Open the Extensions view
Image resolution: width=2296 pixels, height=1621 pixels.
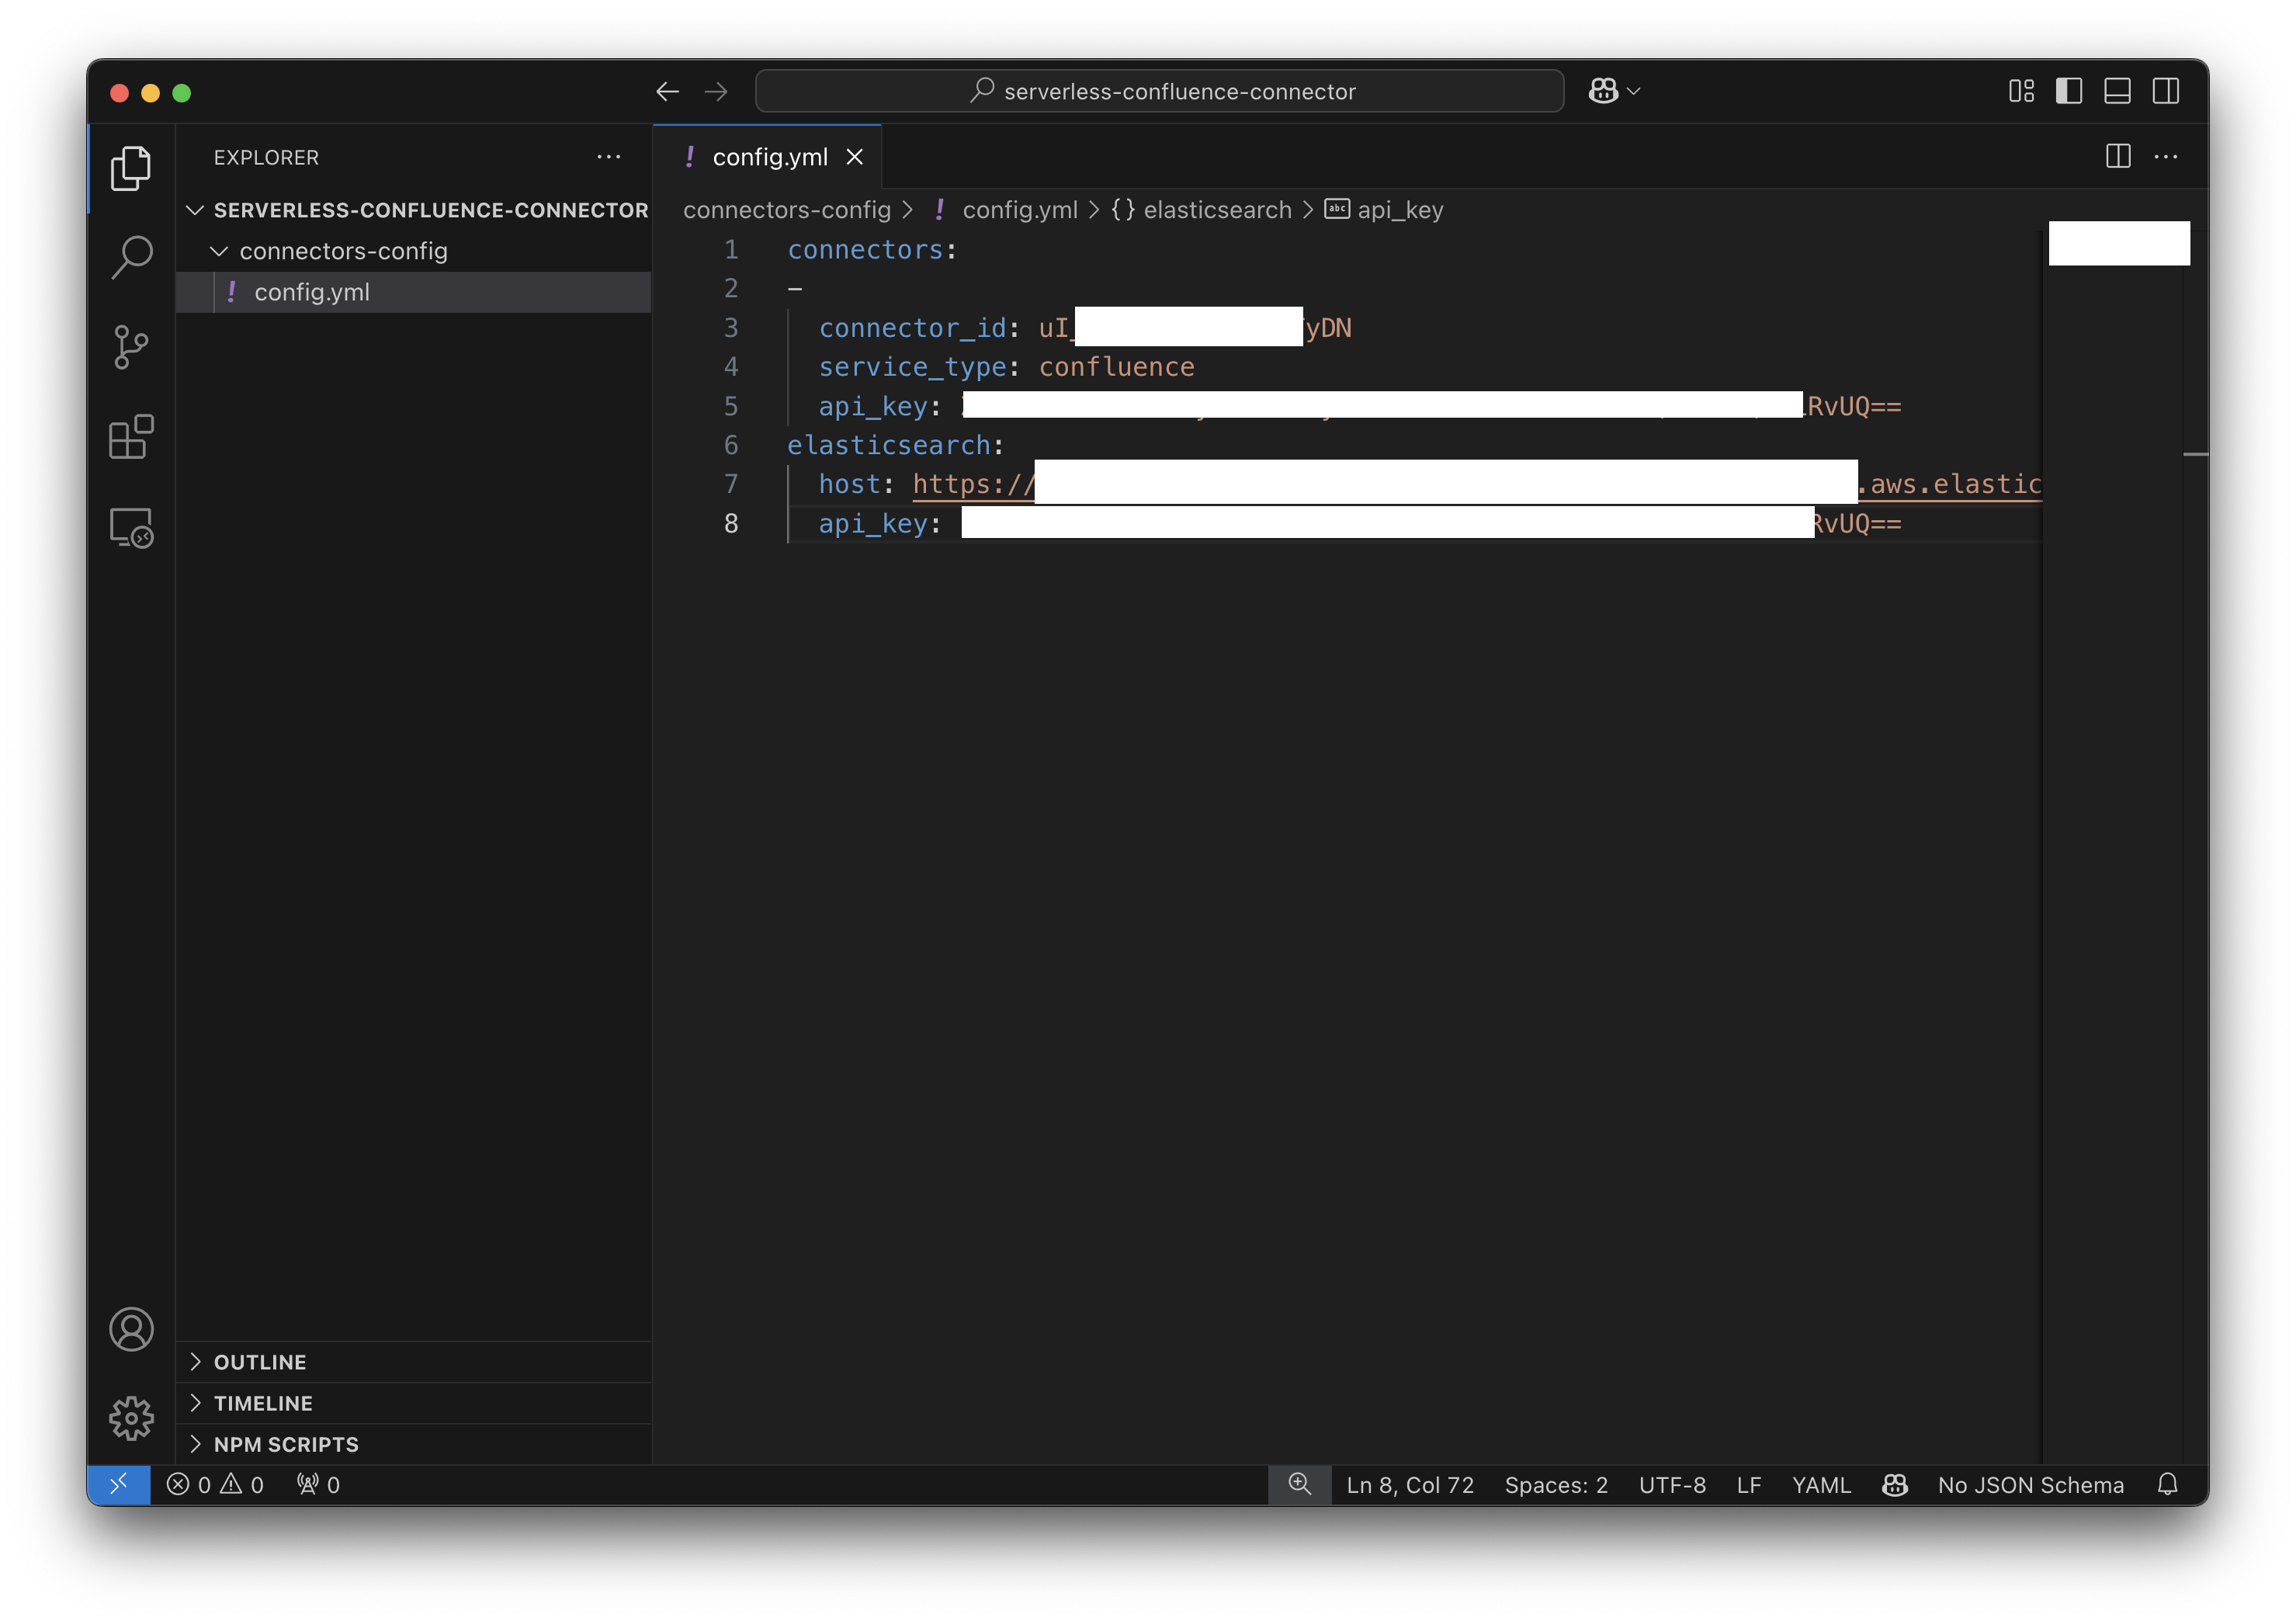coord(131,437)
